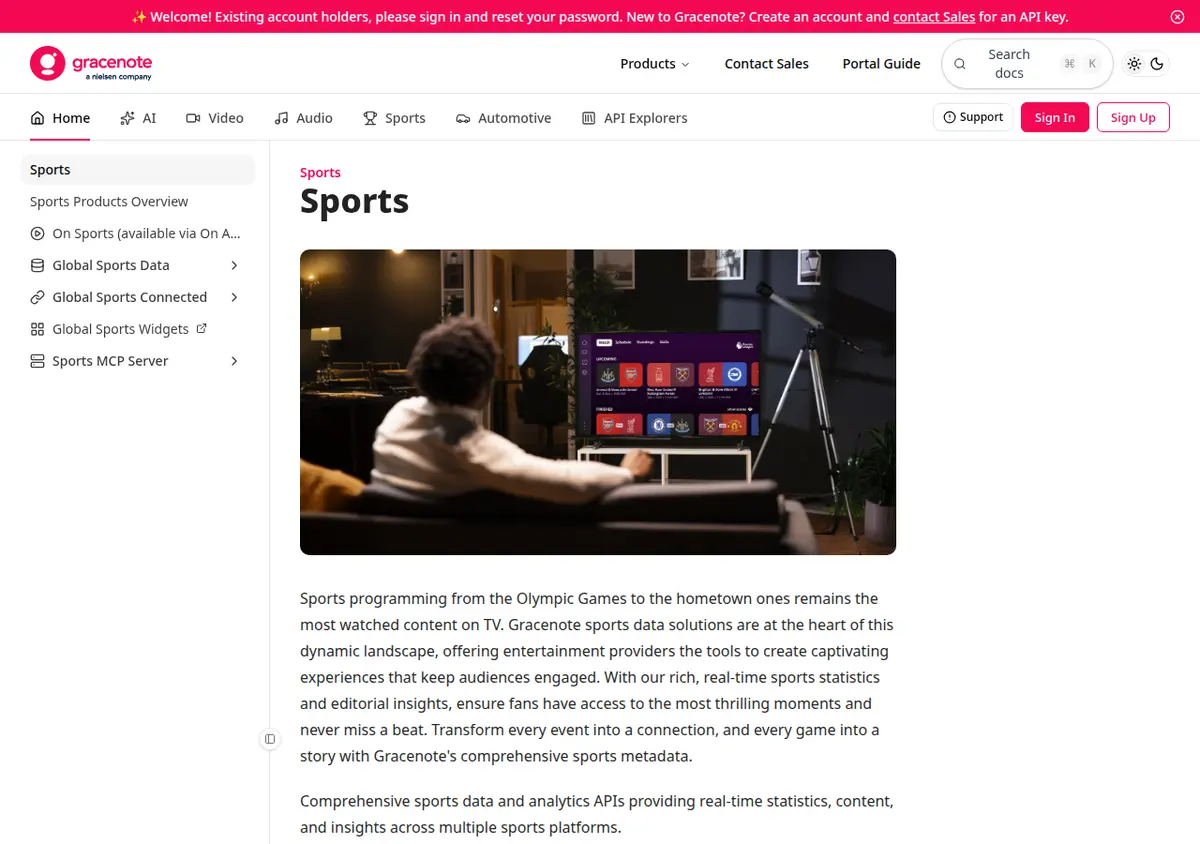Screen dimensions: 1200x844
Task: Click the play icon beside On Sports
Action: 37,234
